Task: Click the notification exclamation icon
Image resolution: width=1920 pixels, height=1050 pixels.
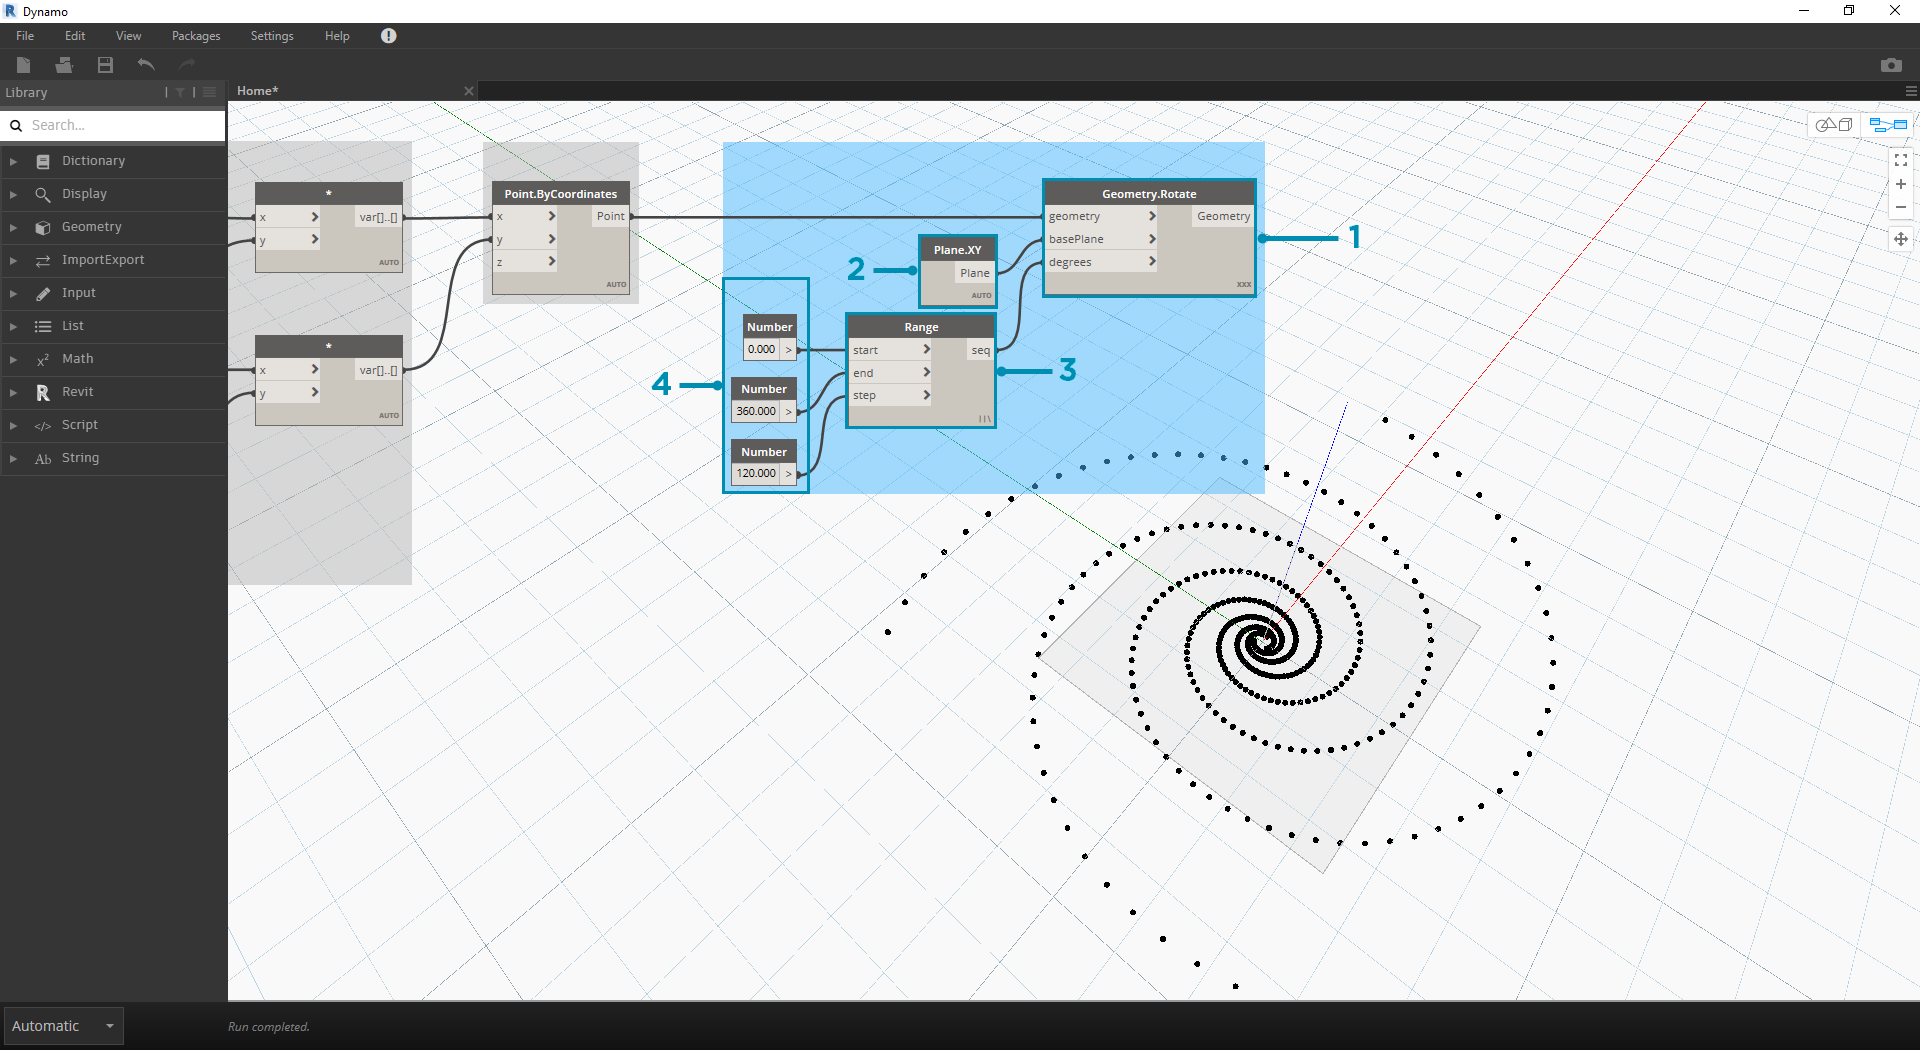Action: (x=389, y=36)
